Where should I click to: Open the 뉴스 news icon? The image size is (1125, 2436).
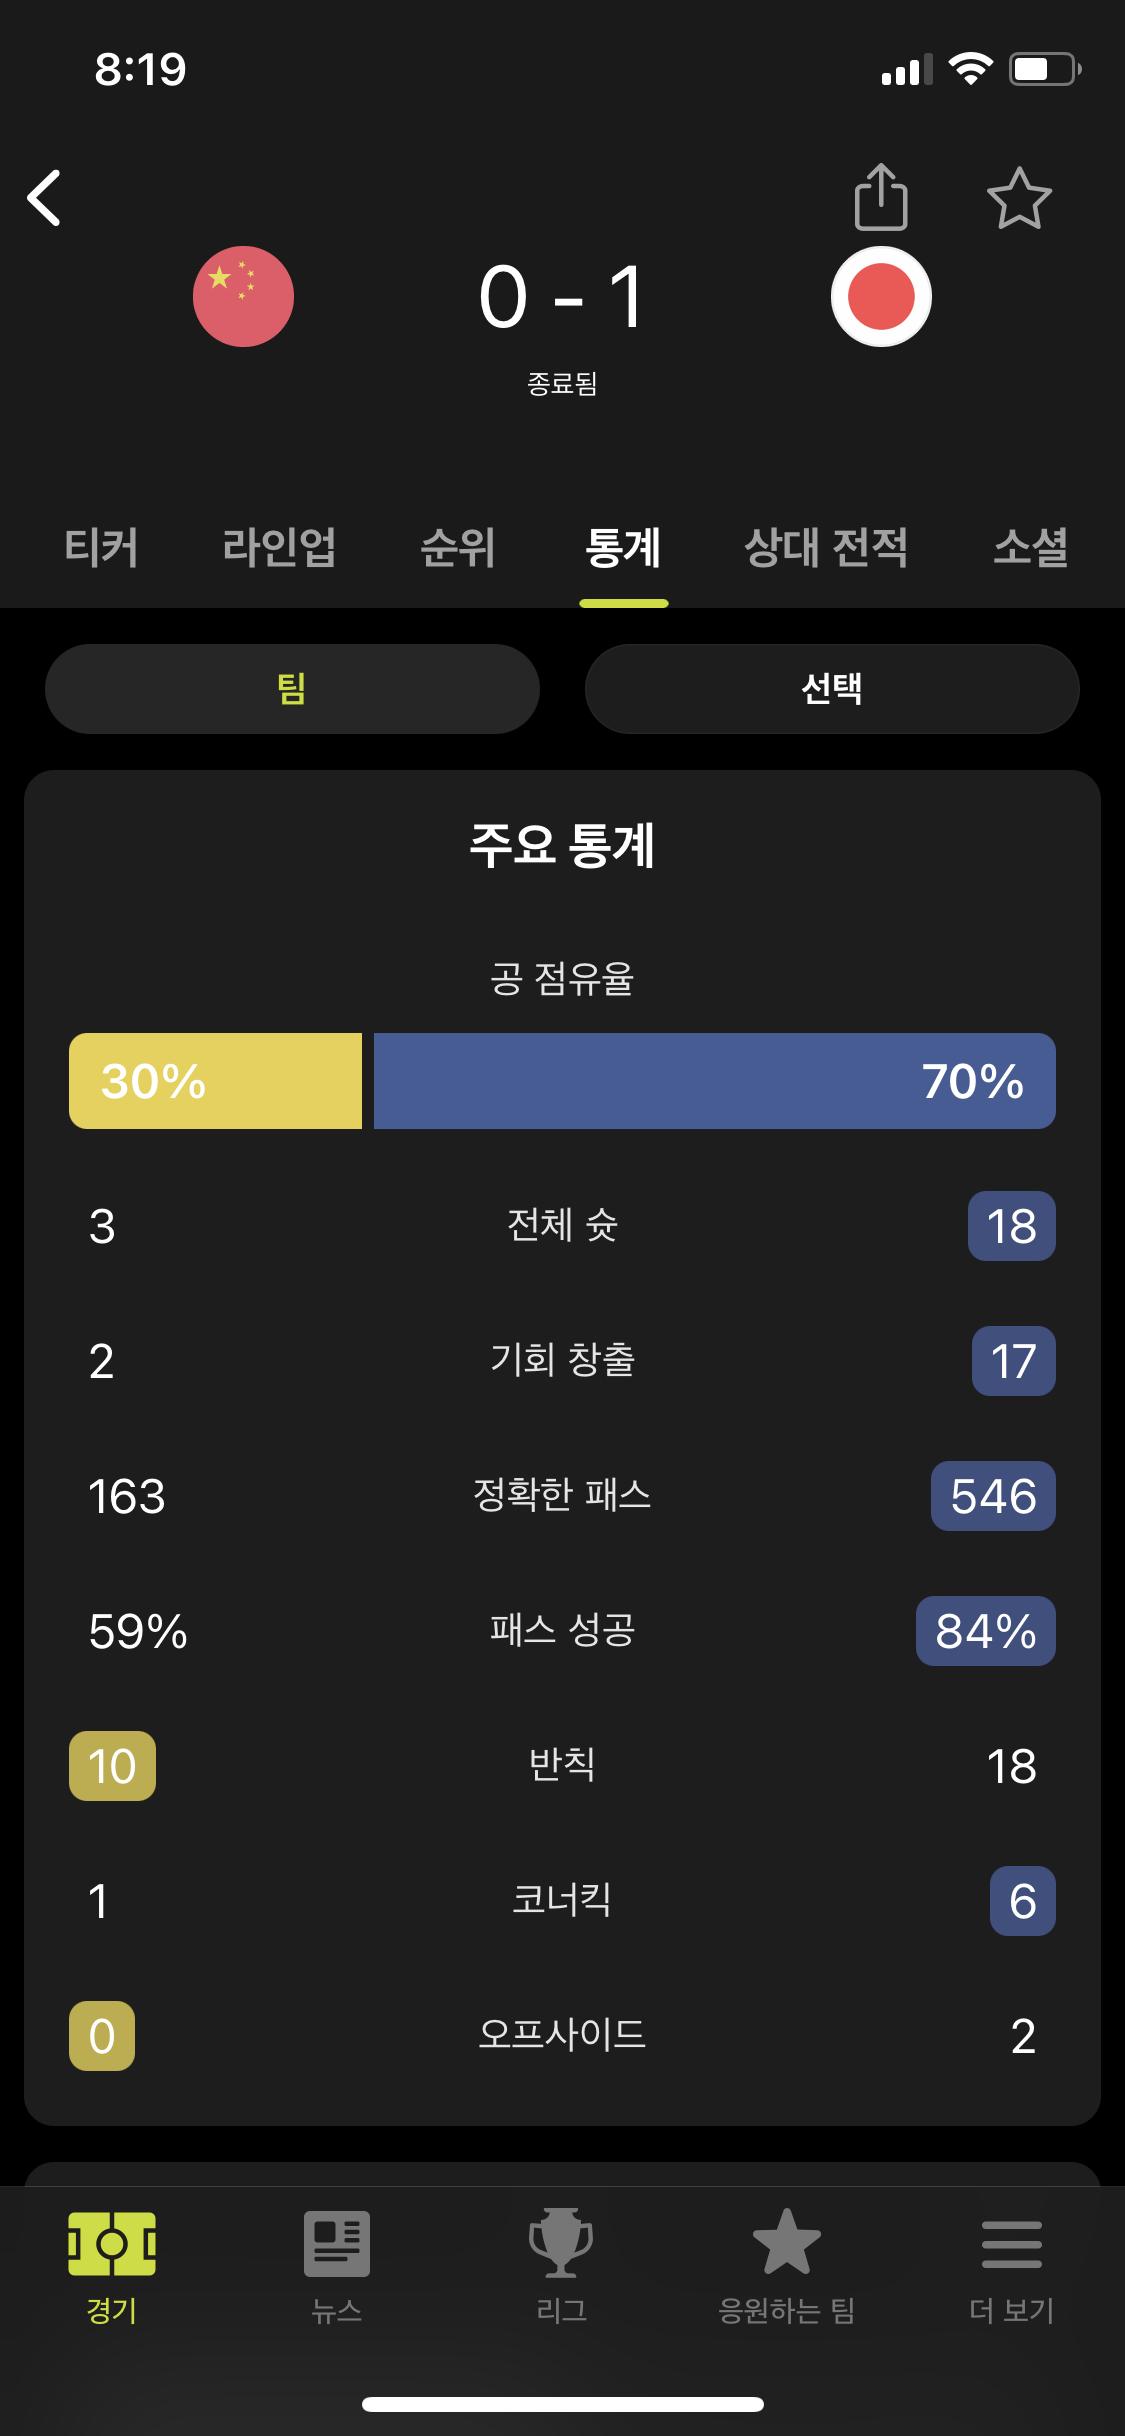(x=337, y=2244)
